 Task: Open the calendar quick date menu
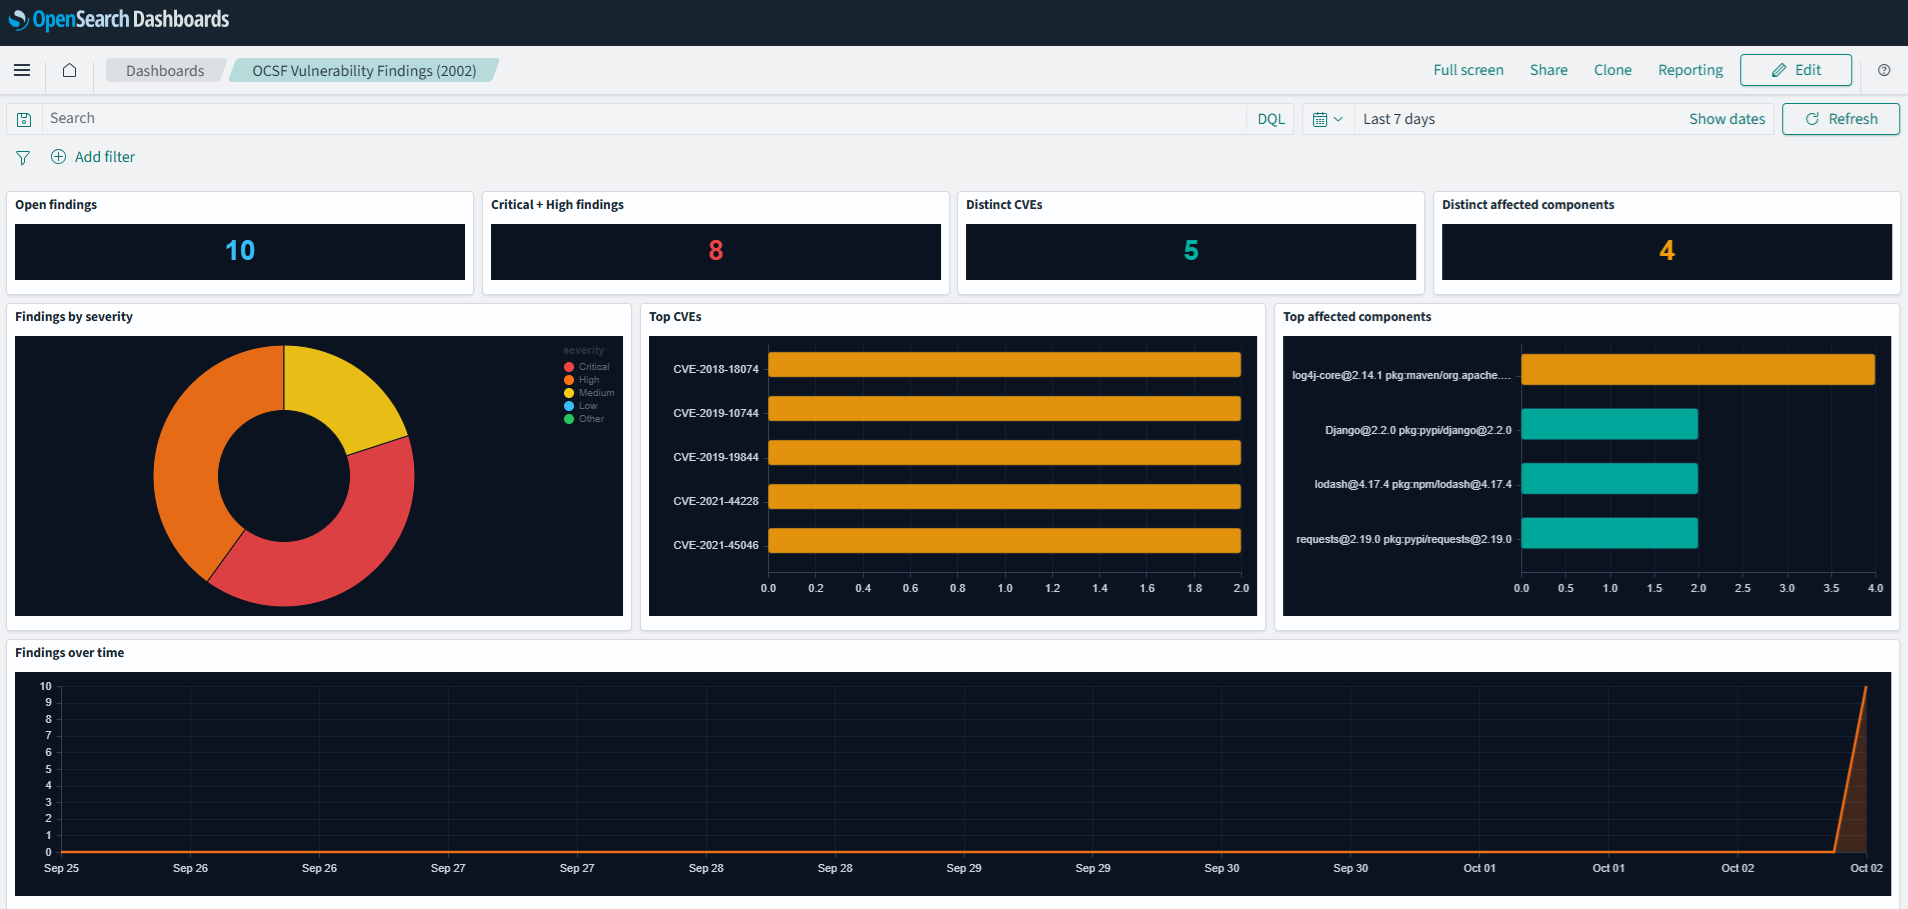point(1327,119)
